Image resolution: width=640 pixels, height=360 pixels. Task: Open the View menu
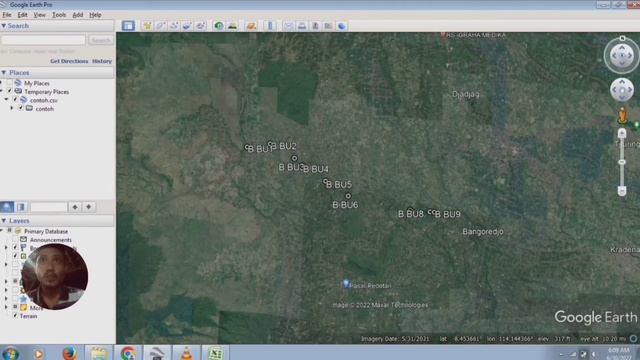click(x=40, y=15)
